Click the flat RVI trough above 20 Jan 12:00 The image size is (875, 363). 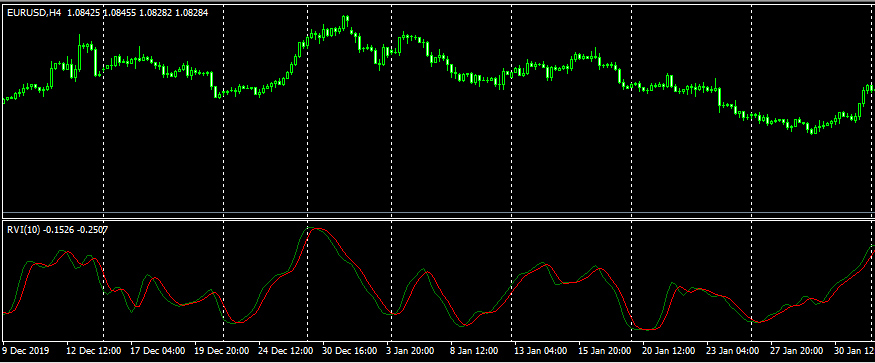point(647,329)
